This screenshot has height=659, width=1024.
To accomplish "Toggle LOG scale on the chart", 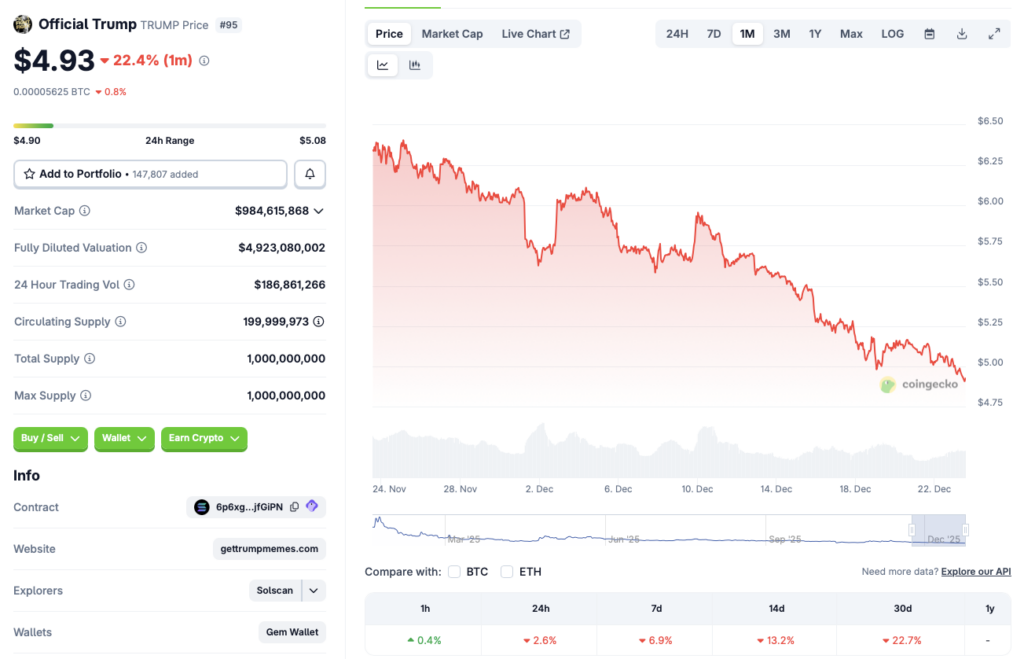I will (x=891, y=33).
